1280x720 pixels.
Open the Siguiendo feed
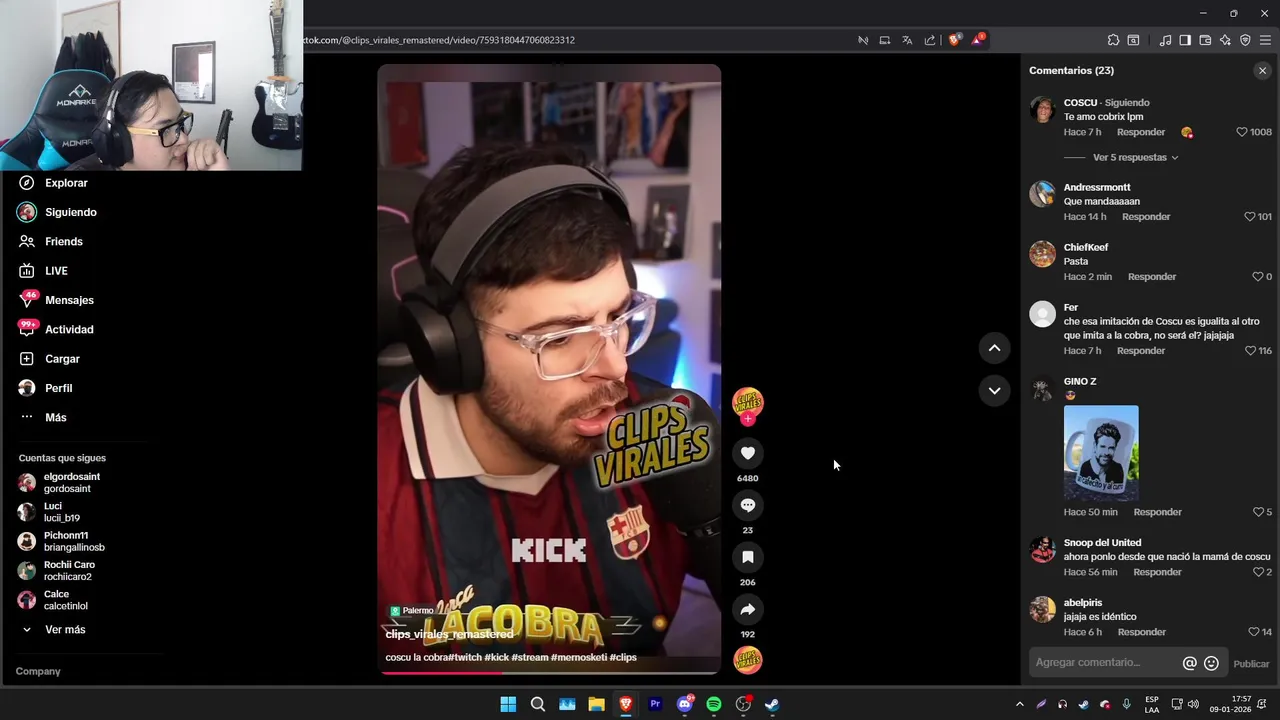[x=70, y=212]
